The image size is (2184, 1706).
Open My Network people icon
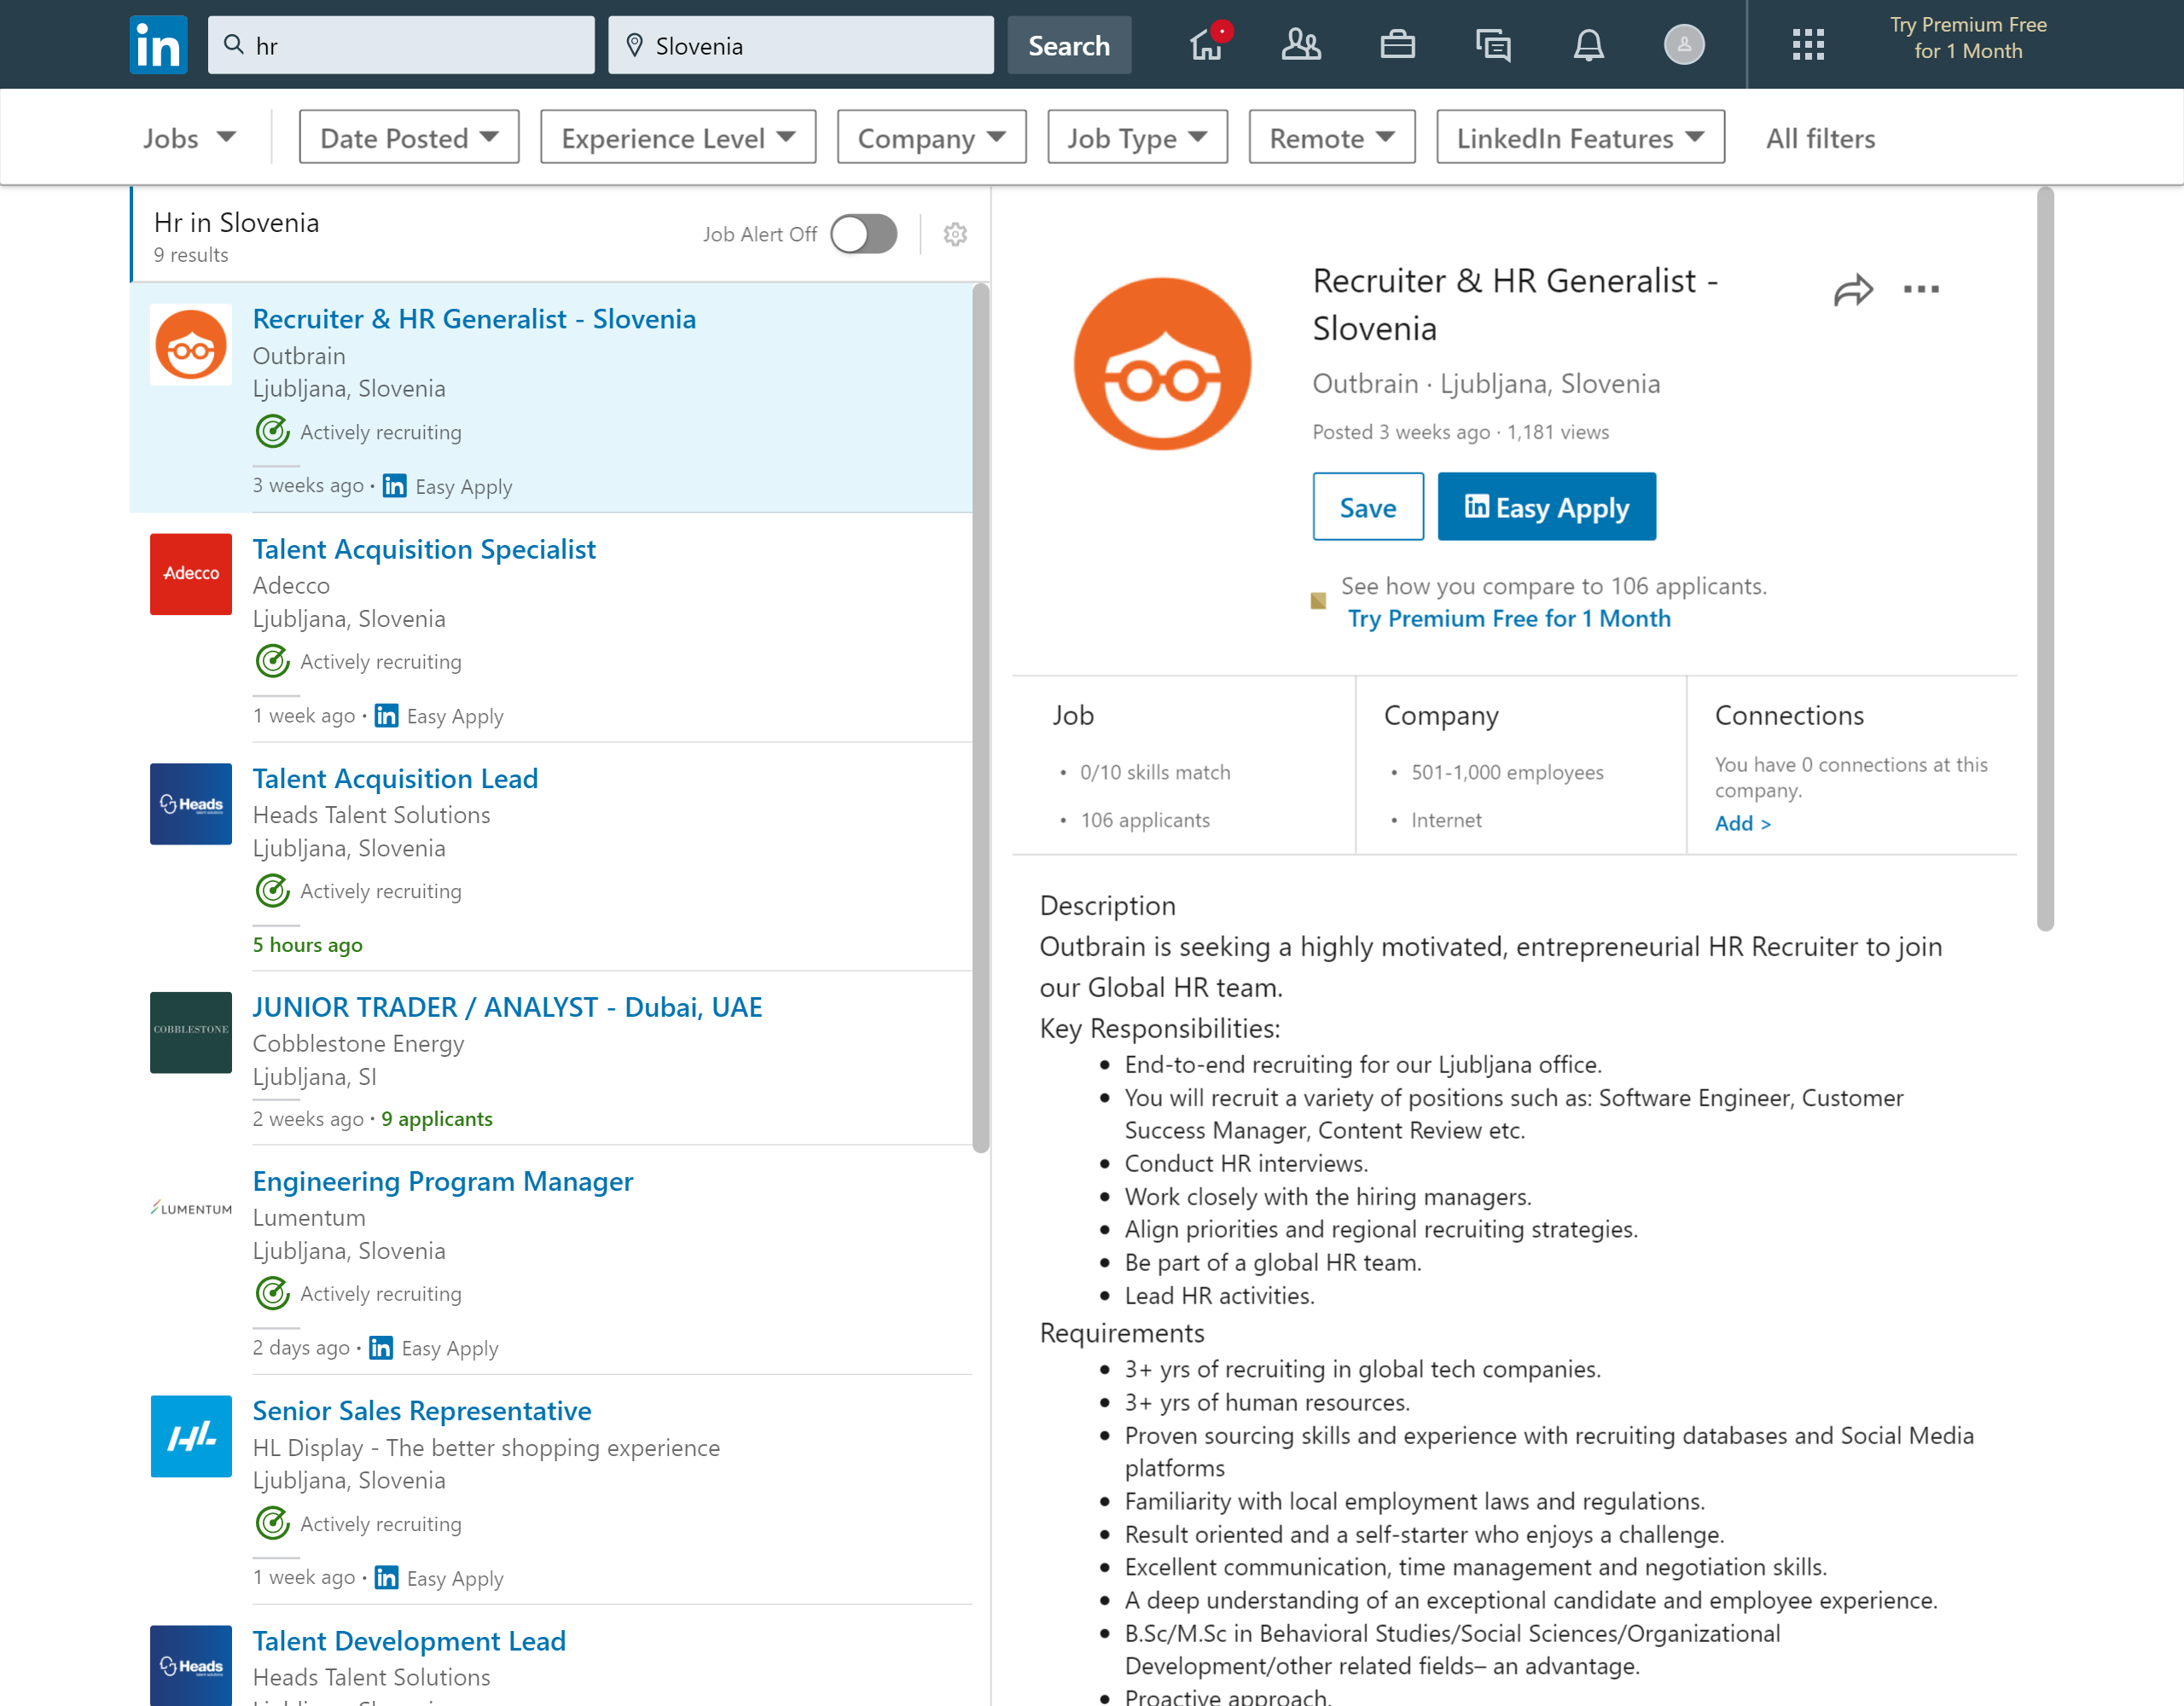(1300, 45)
